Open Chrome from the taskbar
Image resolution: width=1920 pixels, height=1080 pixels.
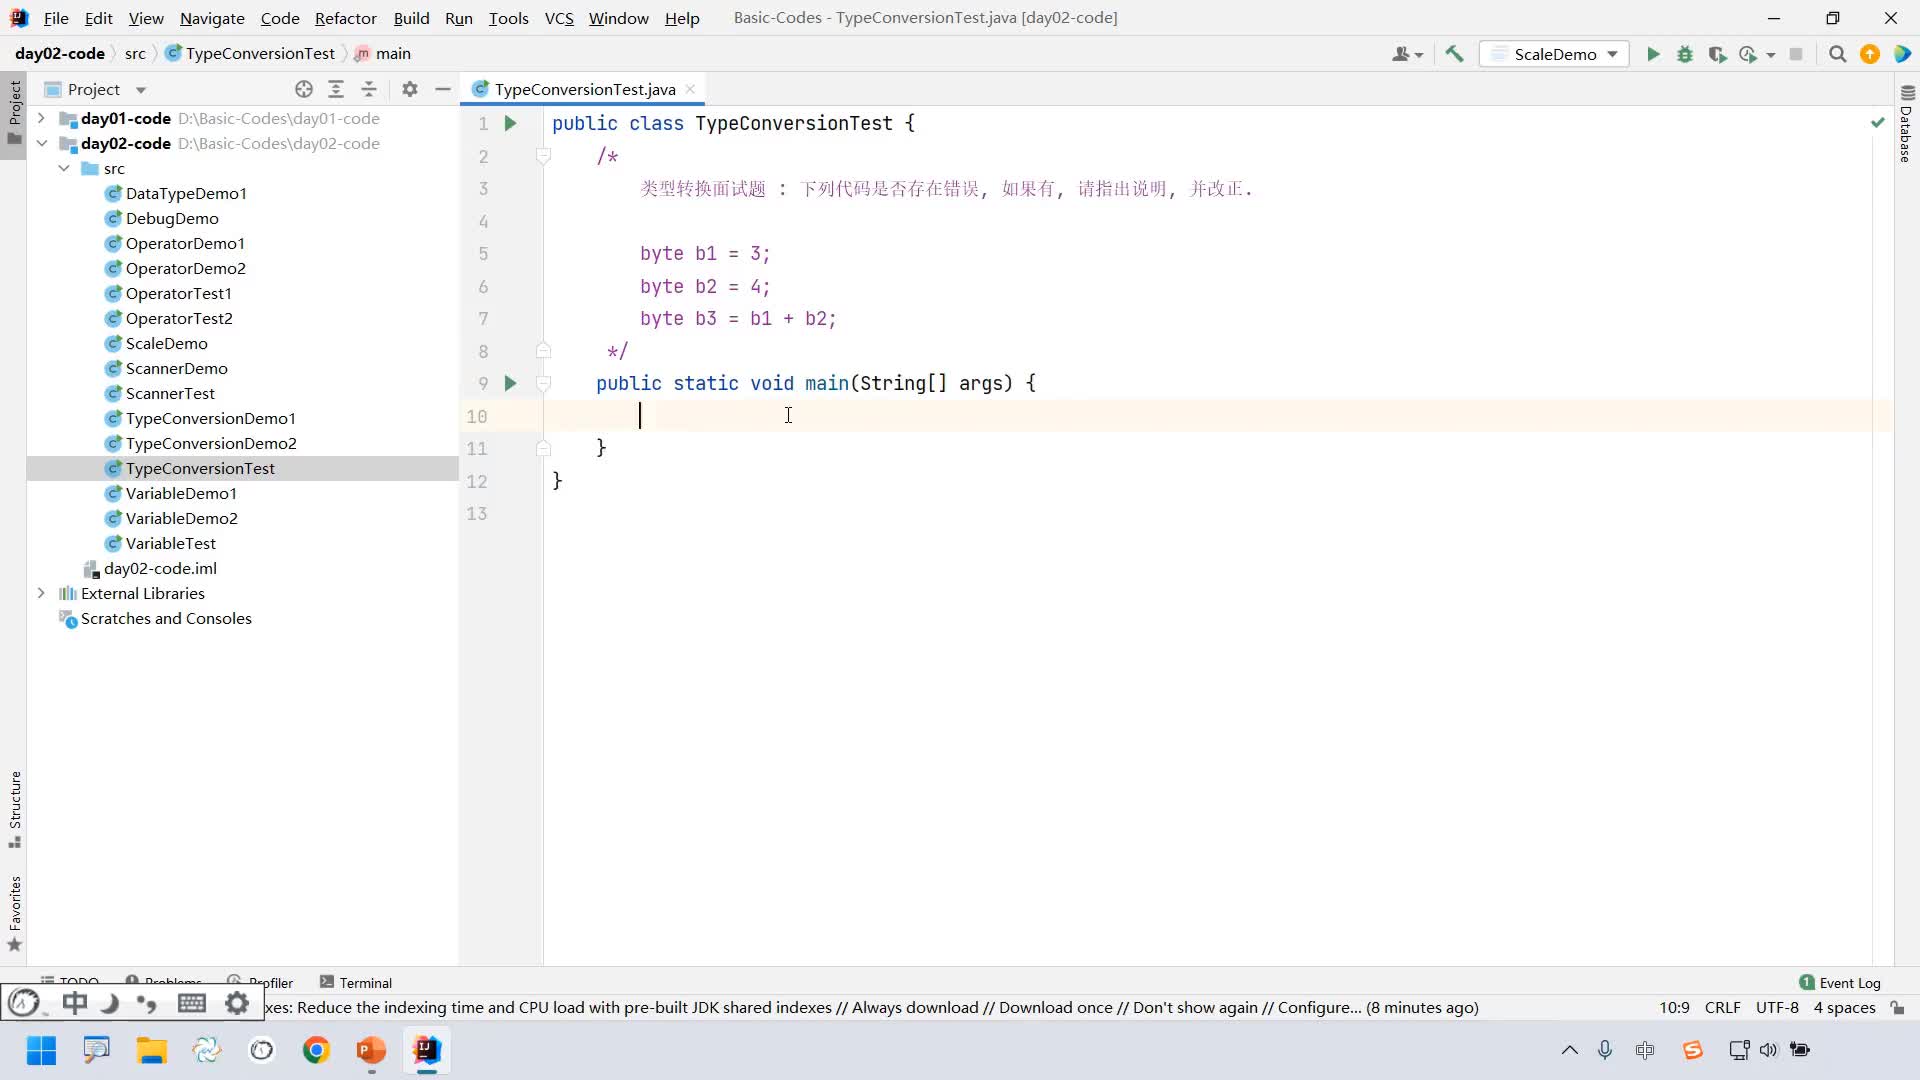pos(316,1050)
